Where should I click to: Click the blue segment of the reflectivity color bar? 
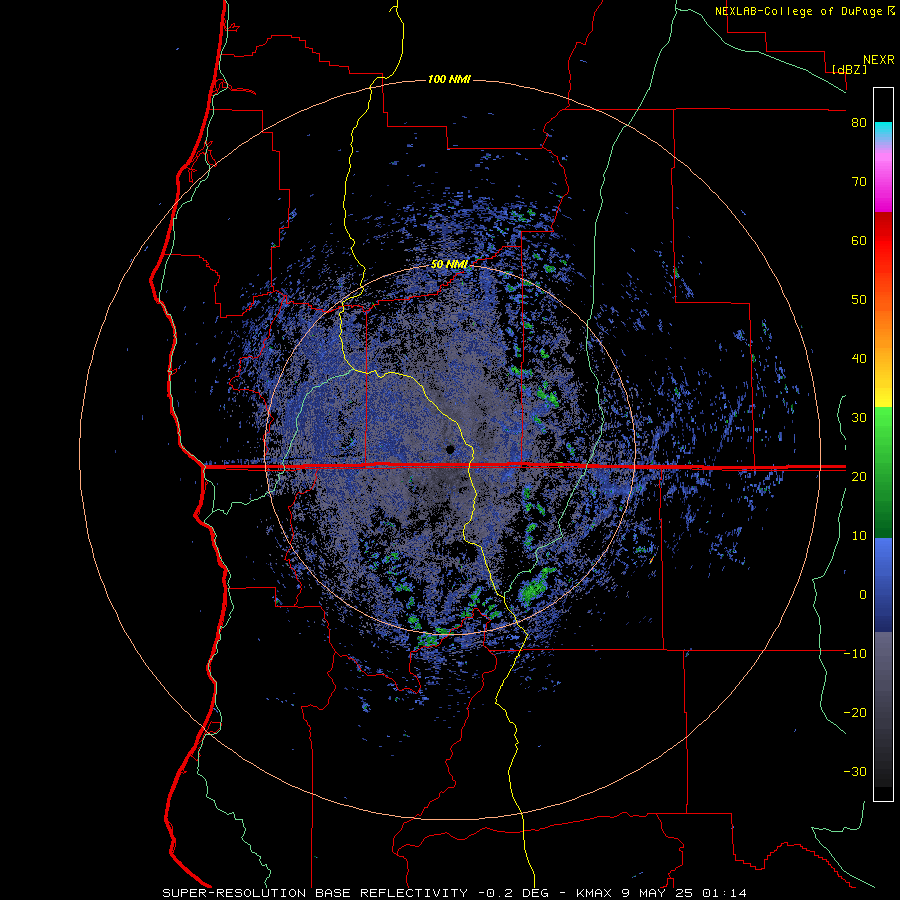pos(883,585)
